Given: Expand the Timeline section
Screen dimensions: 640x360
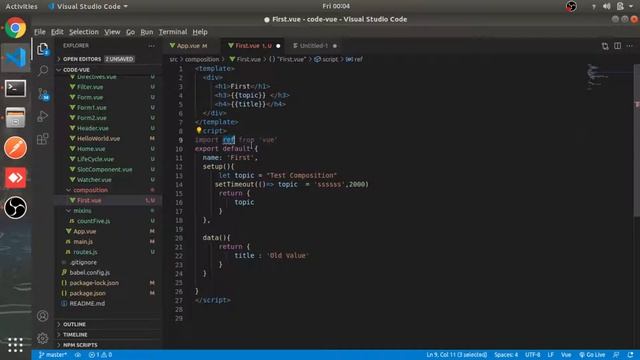Looking at the screenshot, I should coord(108,335).
